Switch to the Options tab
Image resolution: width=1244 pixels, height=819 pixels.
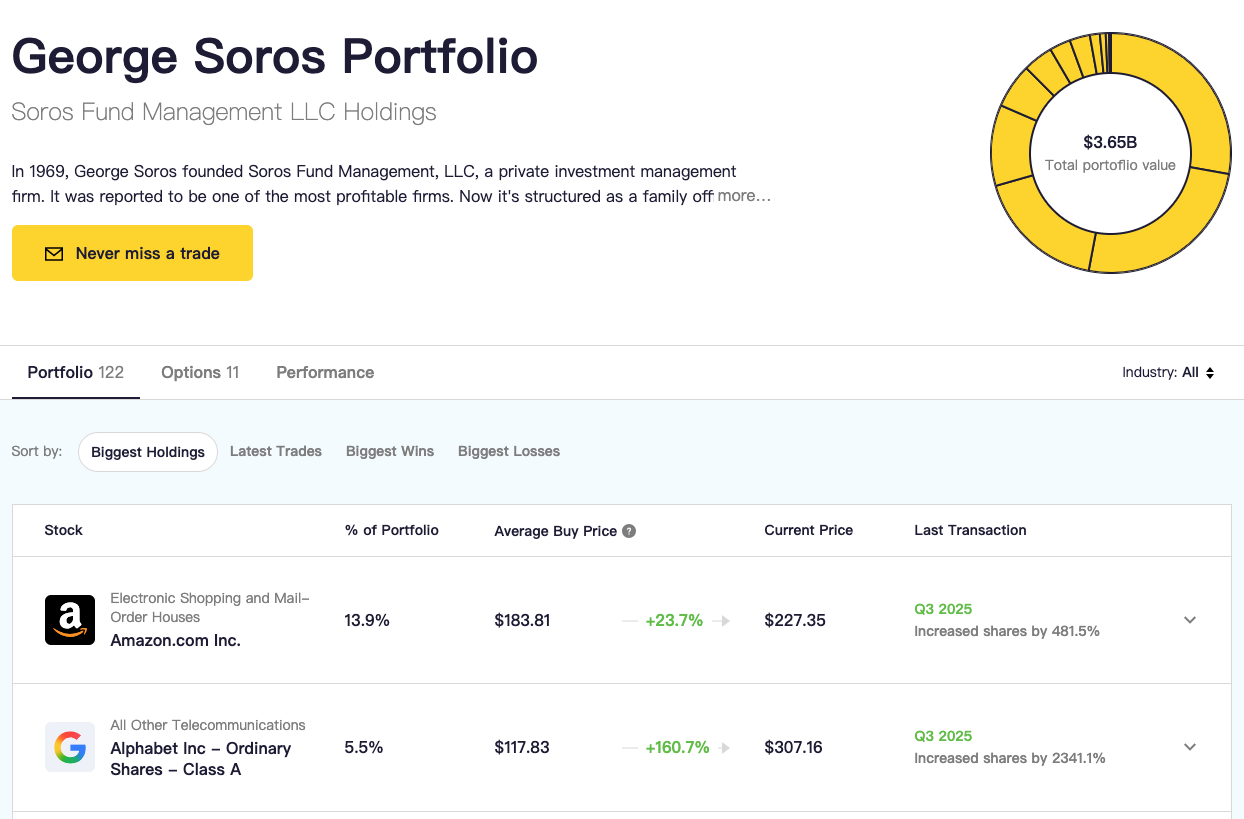pyautogui.click(x=200, y=373)
